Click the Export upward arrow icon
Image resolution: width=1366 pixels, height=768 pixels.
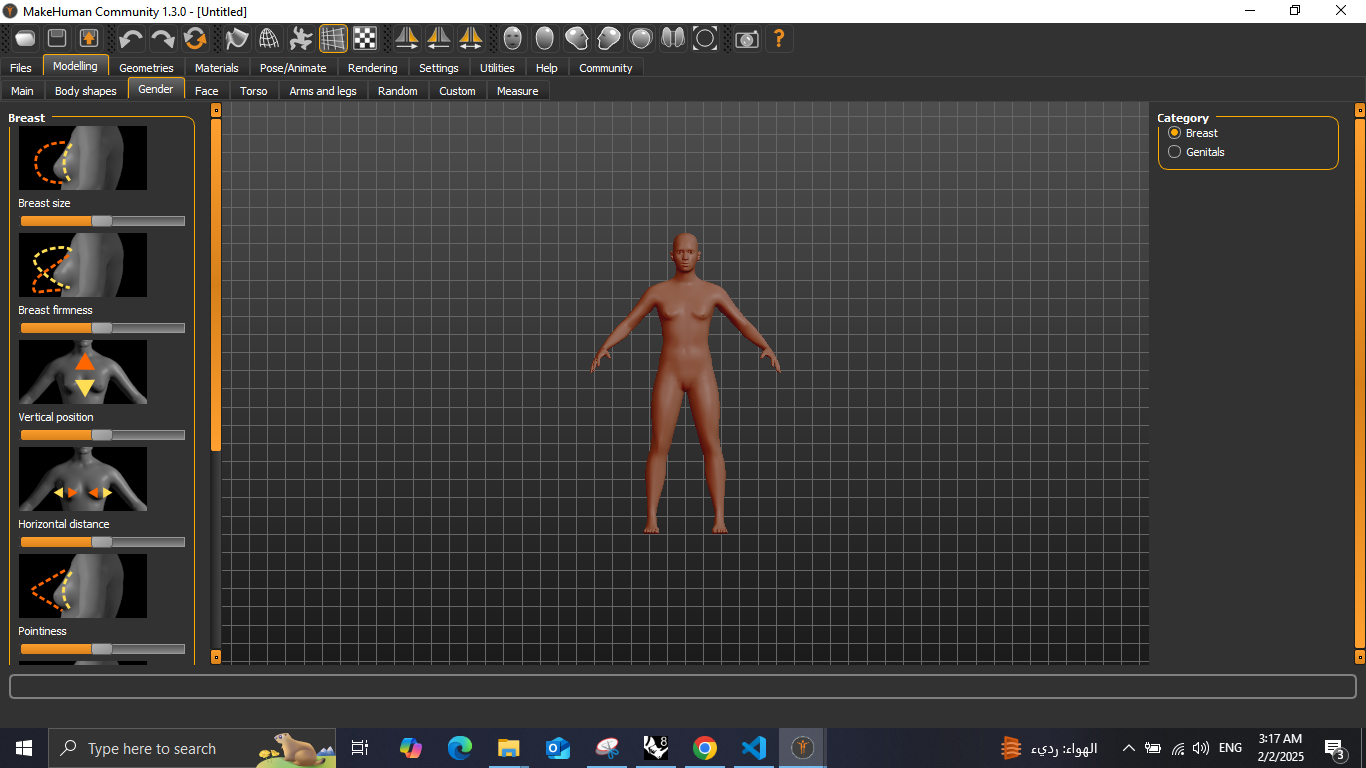coord(89,39)
